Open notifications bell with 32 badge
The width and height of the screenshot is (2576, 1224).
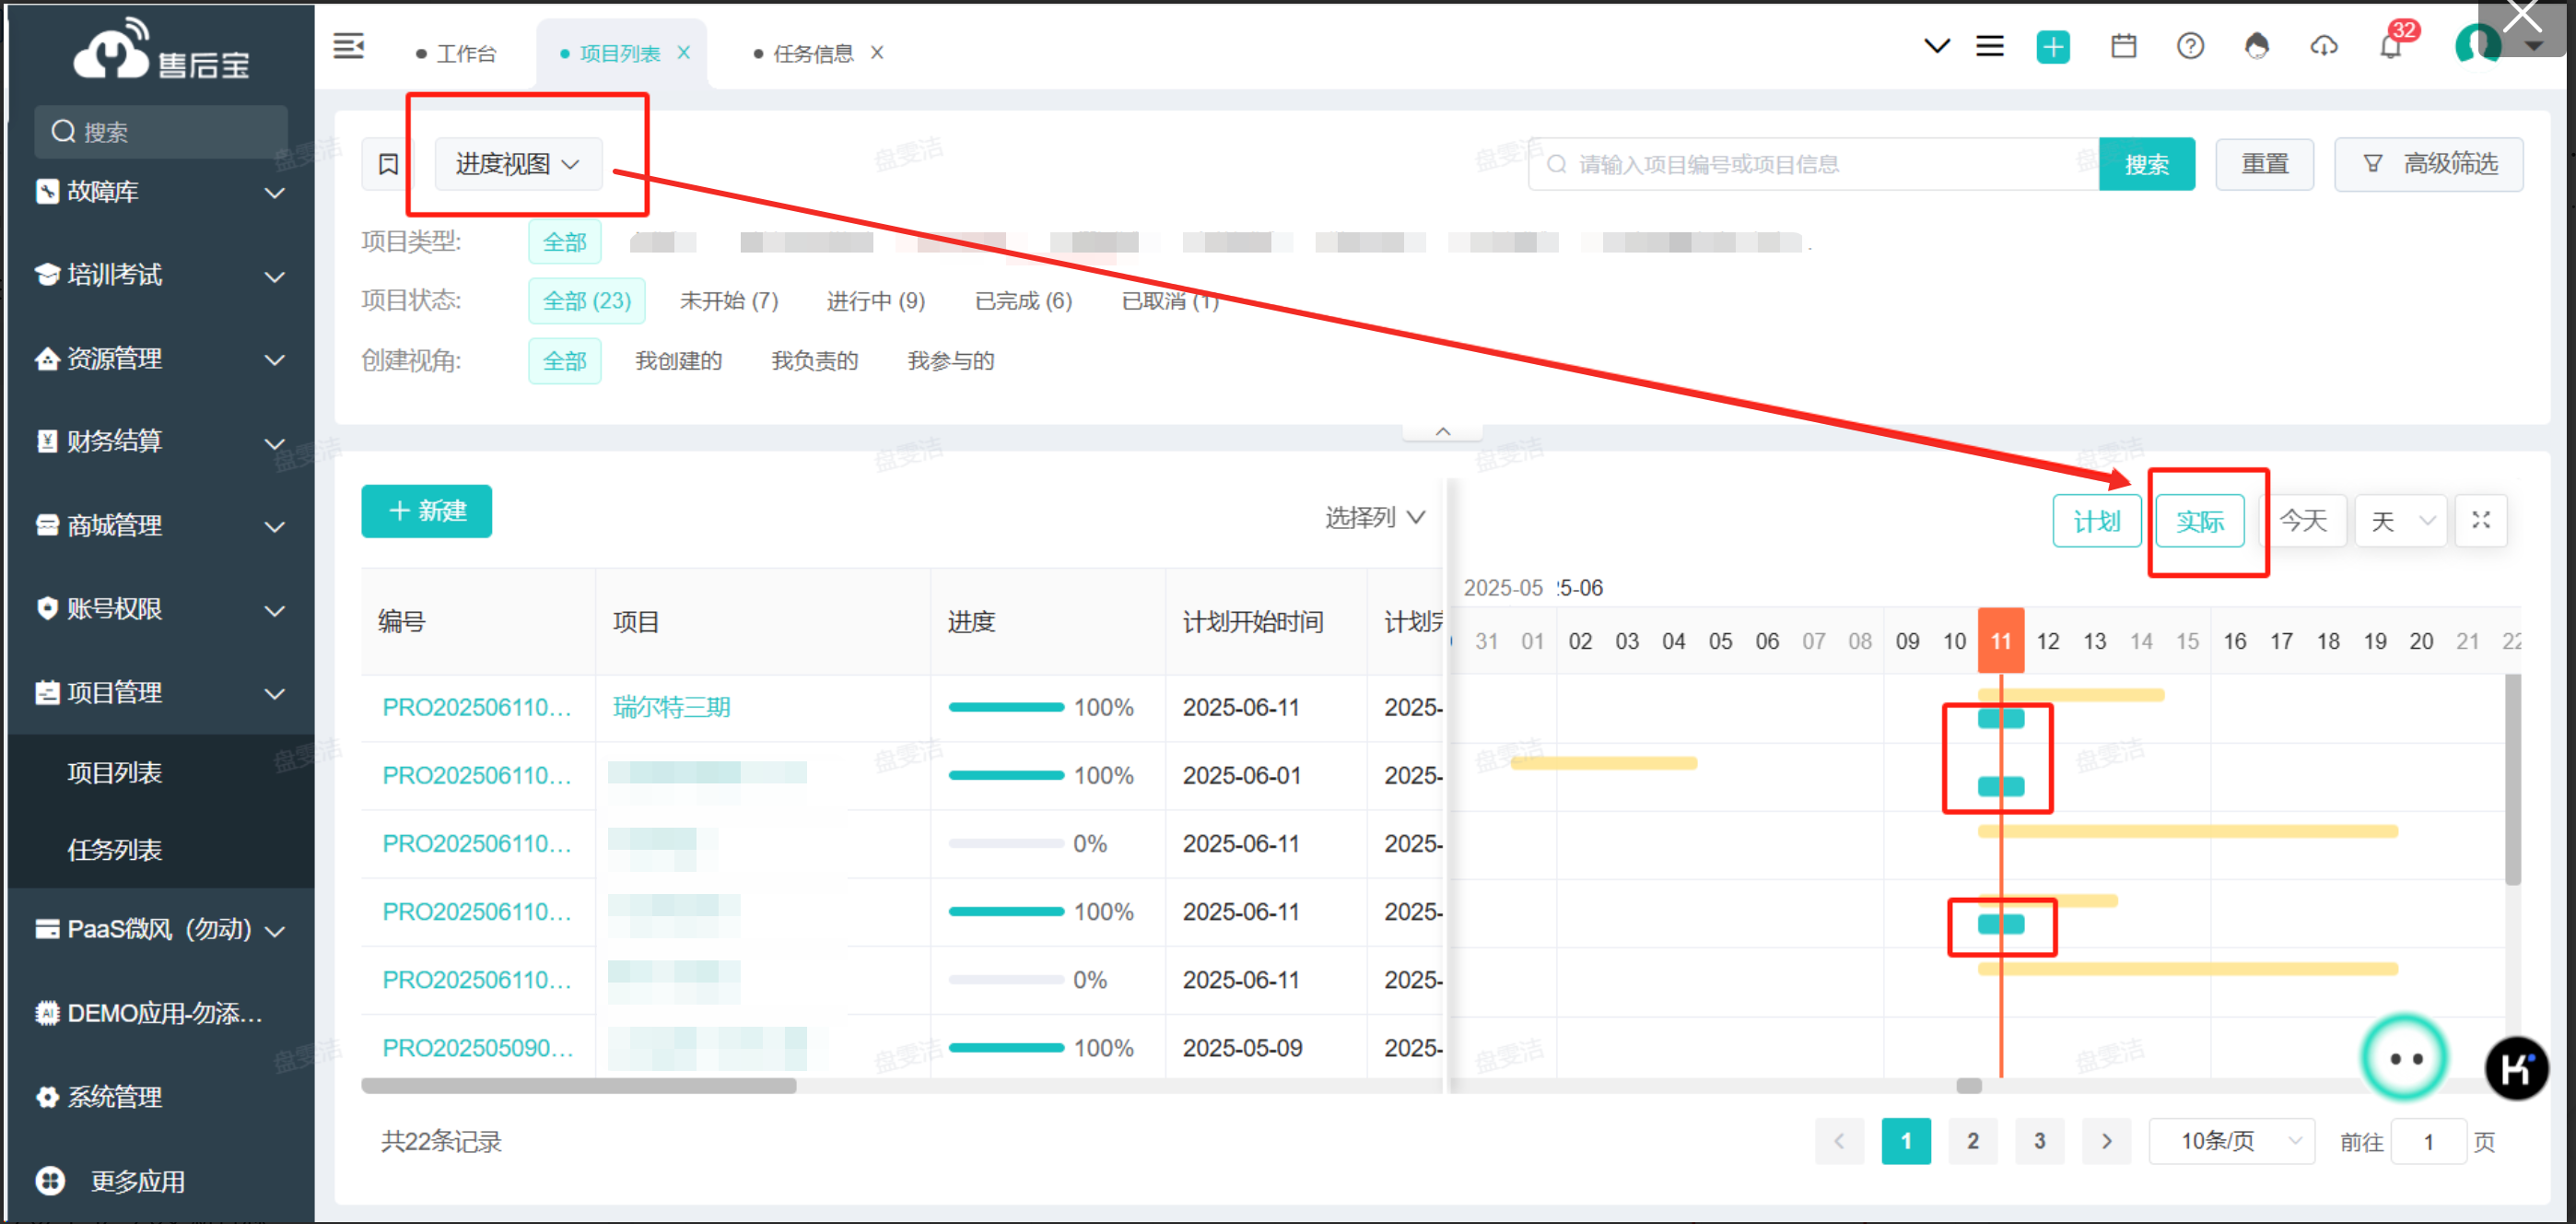[x=2390, y=46]
